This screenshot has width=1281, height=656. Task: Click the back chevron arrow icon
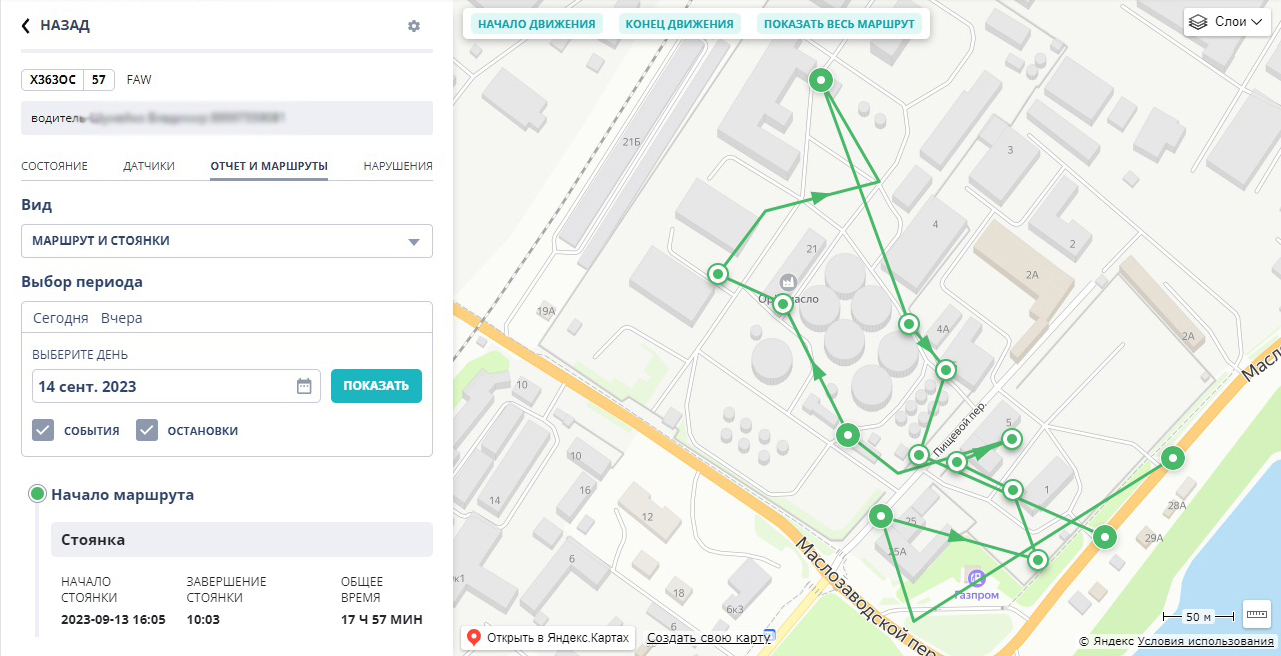(26, 26)
